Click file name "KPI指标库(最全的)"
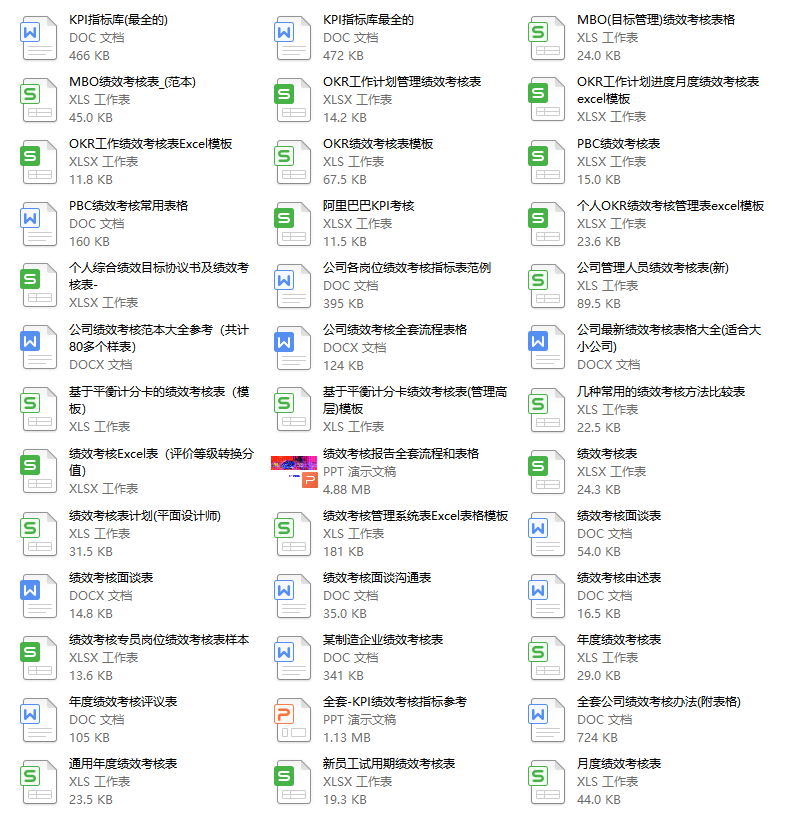 click(x=118, y=20)
